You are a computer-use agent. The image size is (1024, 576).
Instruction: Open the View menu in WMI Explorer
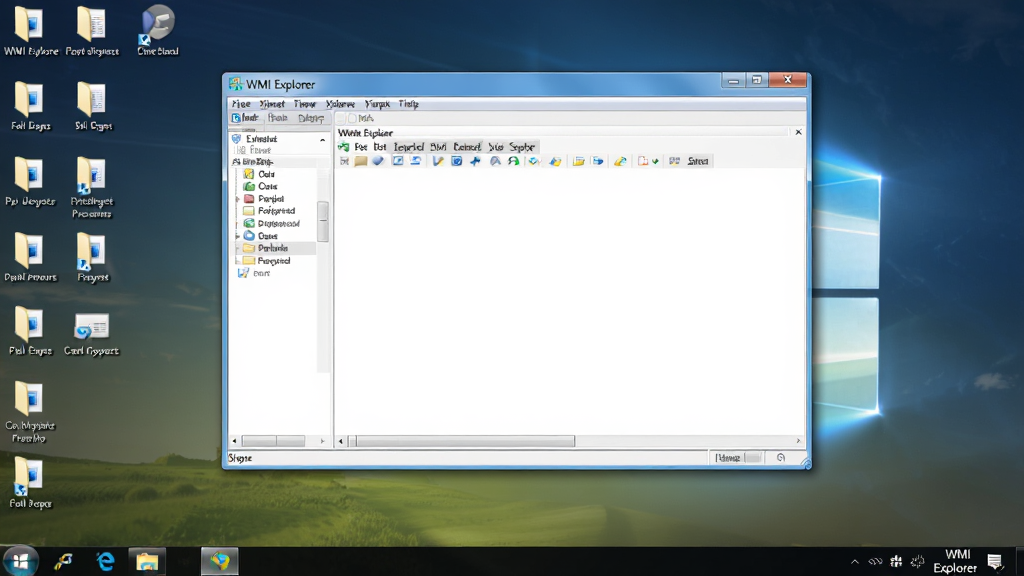[304, 104]
